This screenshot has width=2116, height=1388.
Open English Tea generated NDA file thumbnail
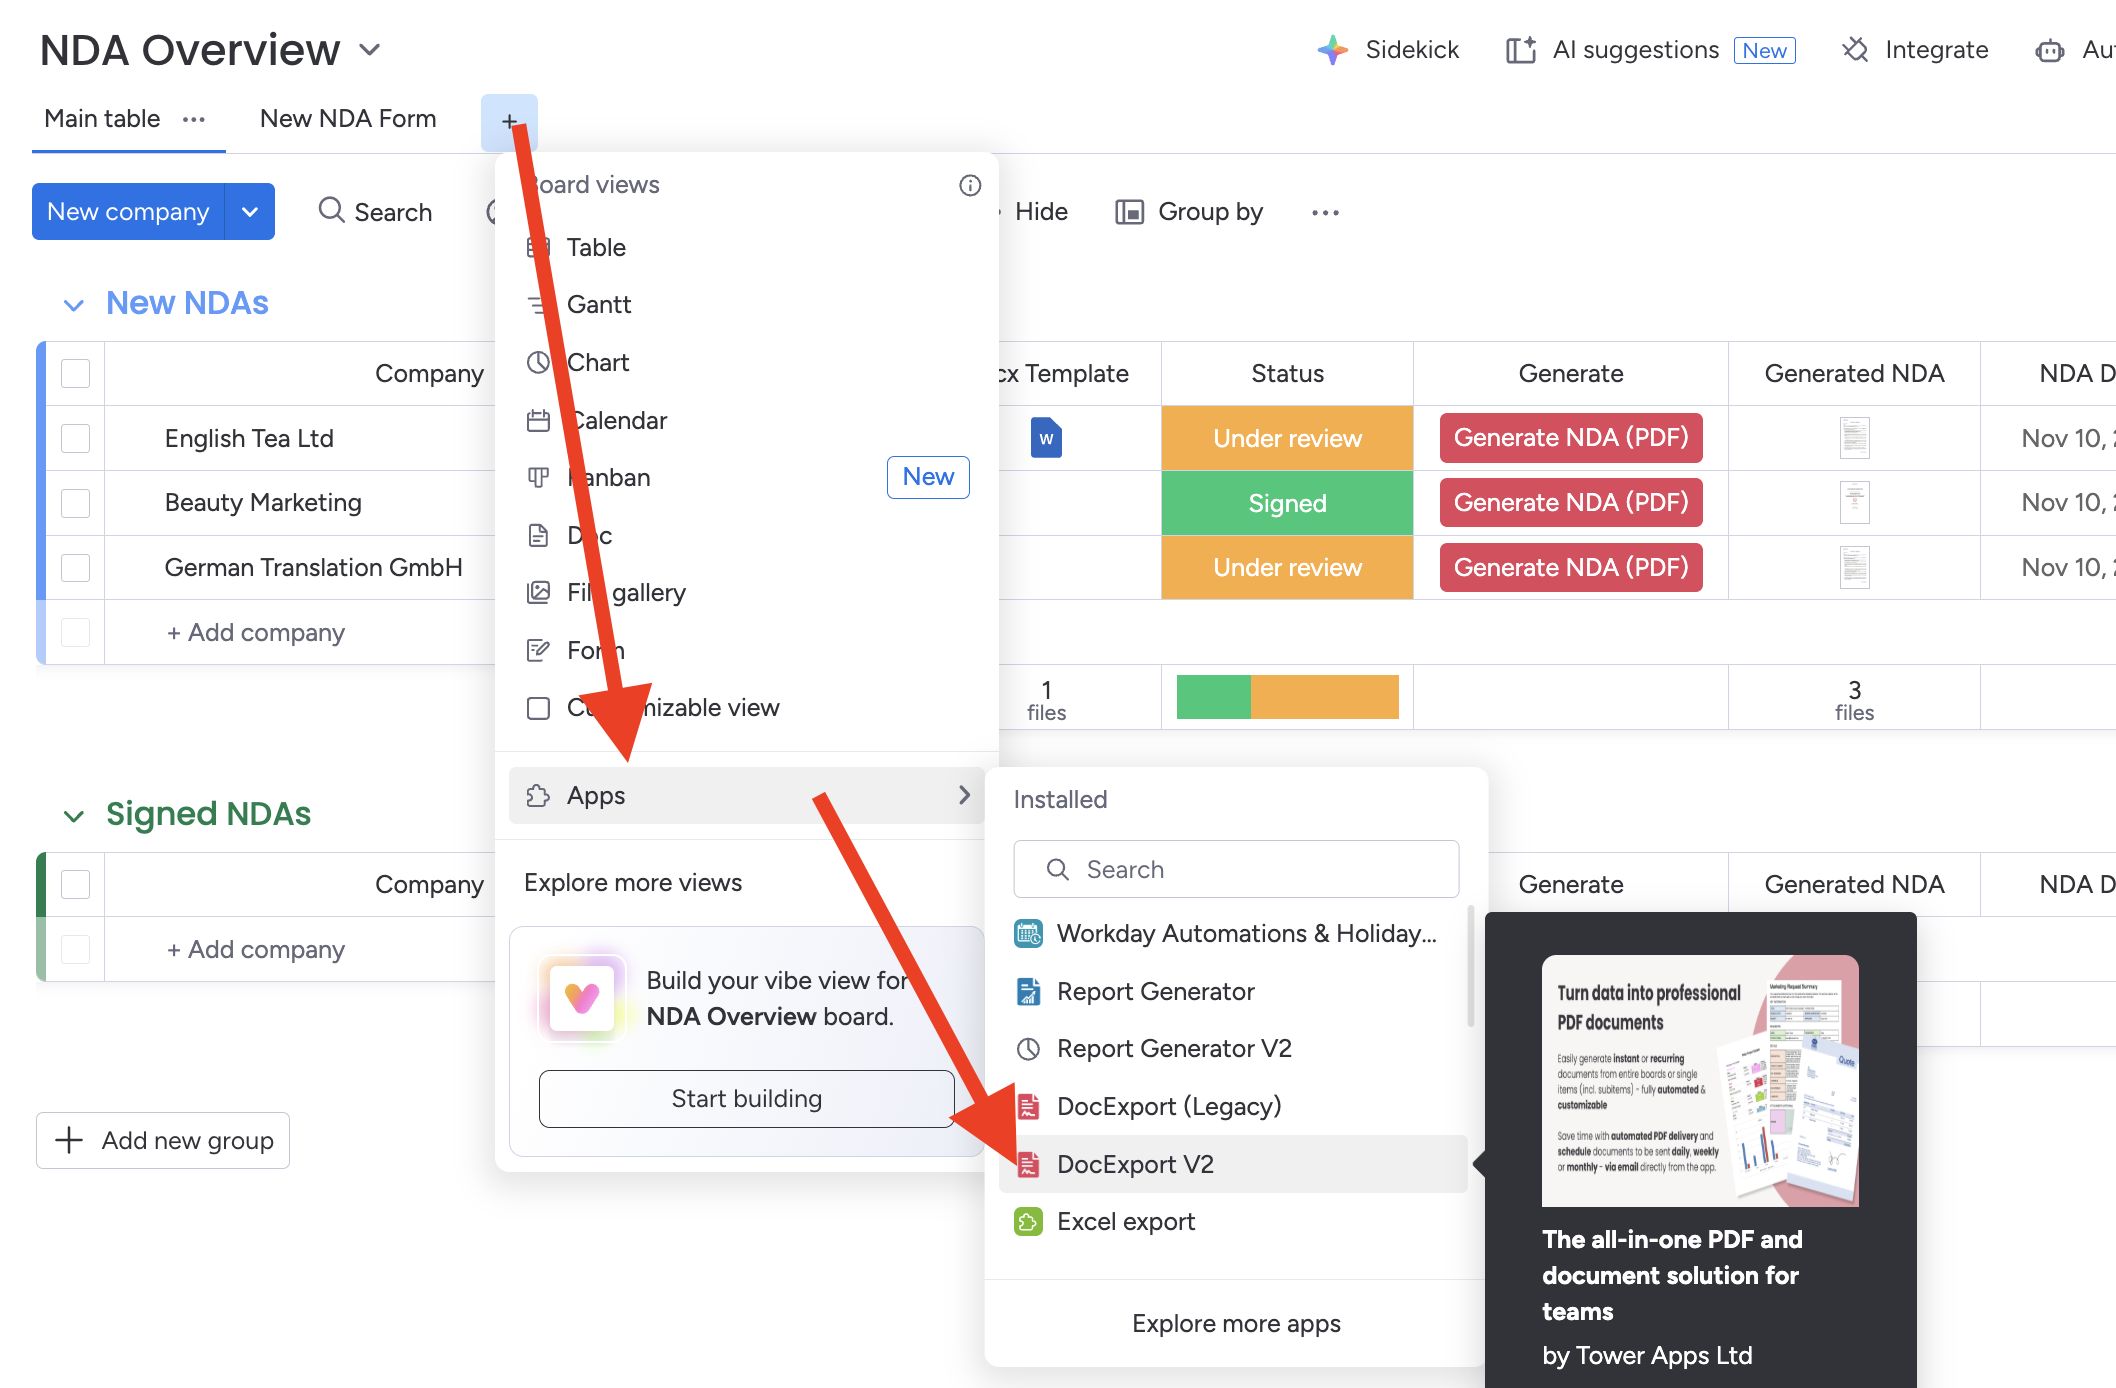[x=1854, y=438]
